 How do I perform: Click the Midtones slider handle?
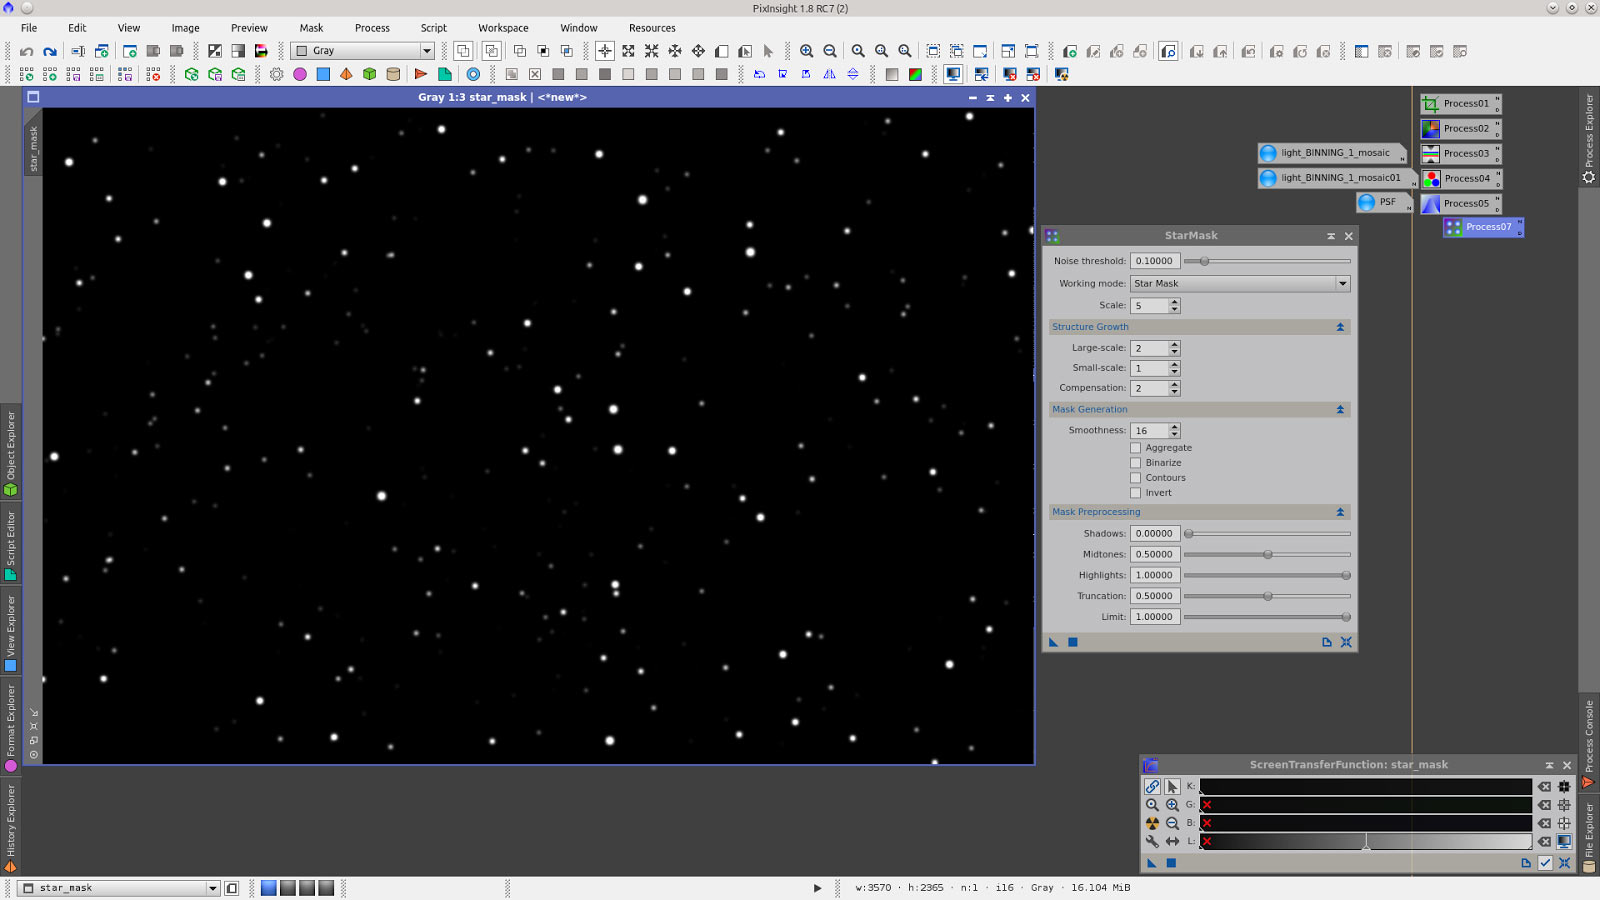[1267, 554]
